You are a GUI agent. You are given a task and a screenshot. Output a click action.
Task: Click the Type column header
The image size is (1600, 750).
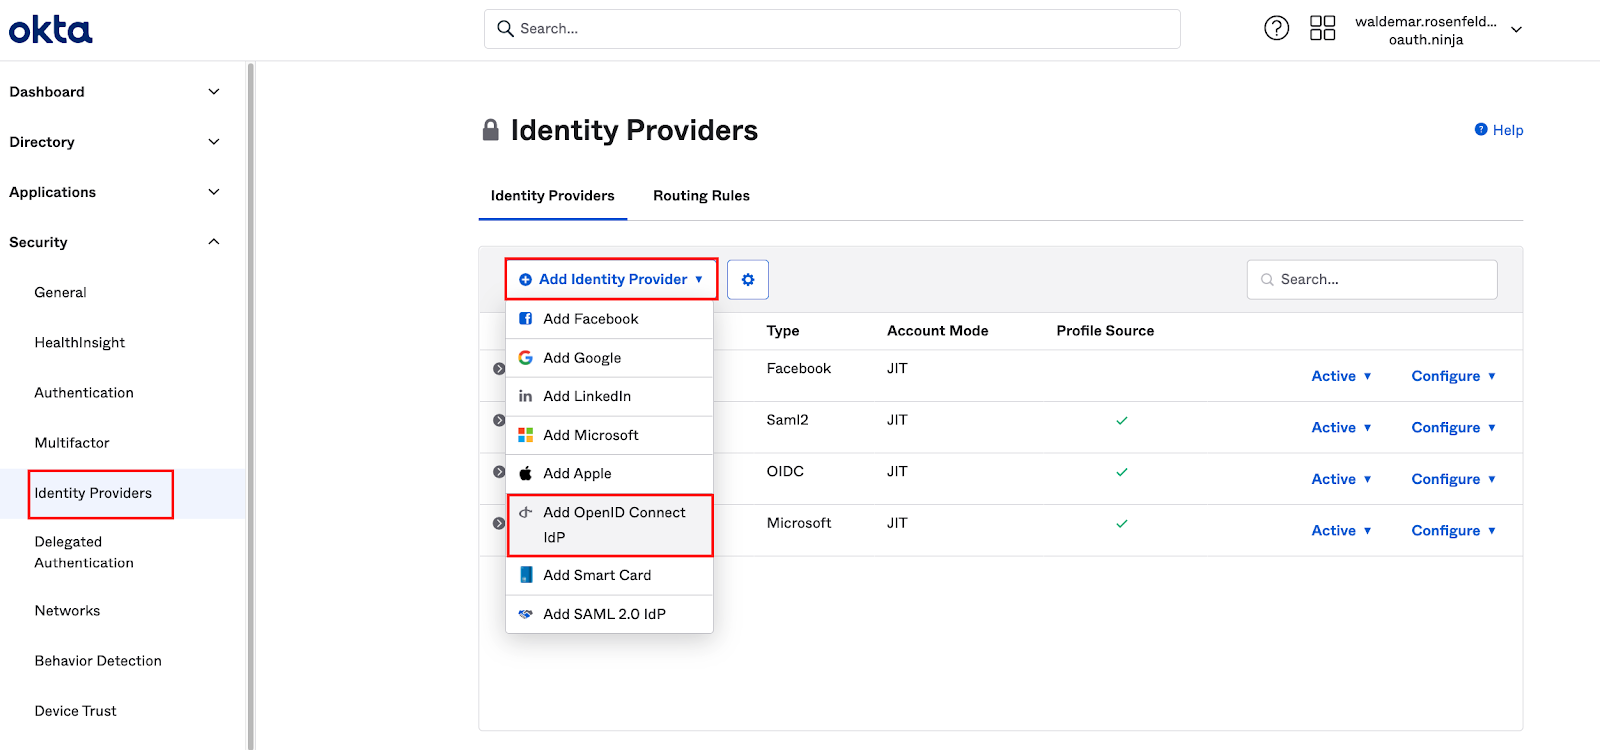[x=783, y=331]
